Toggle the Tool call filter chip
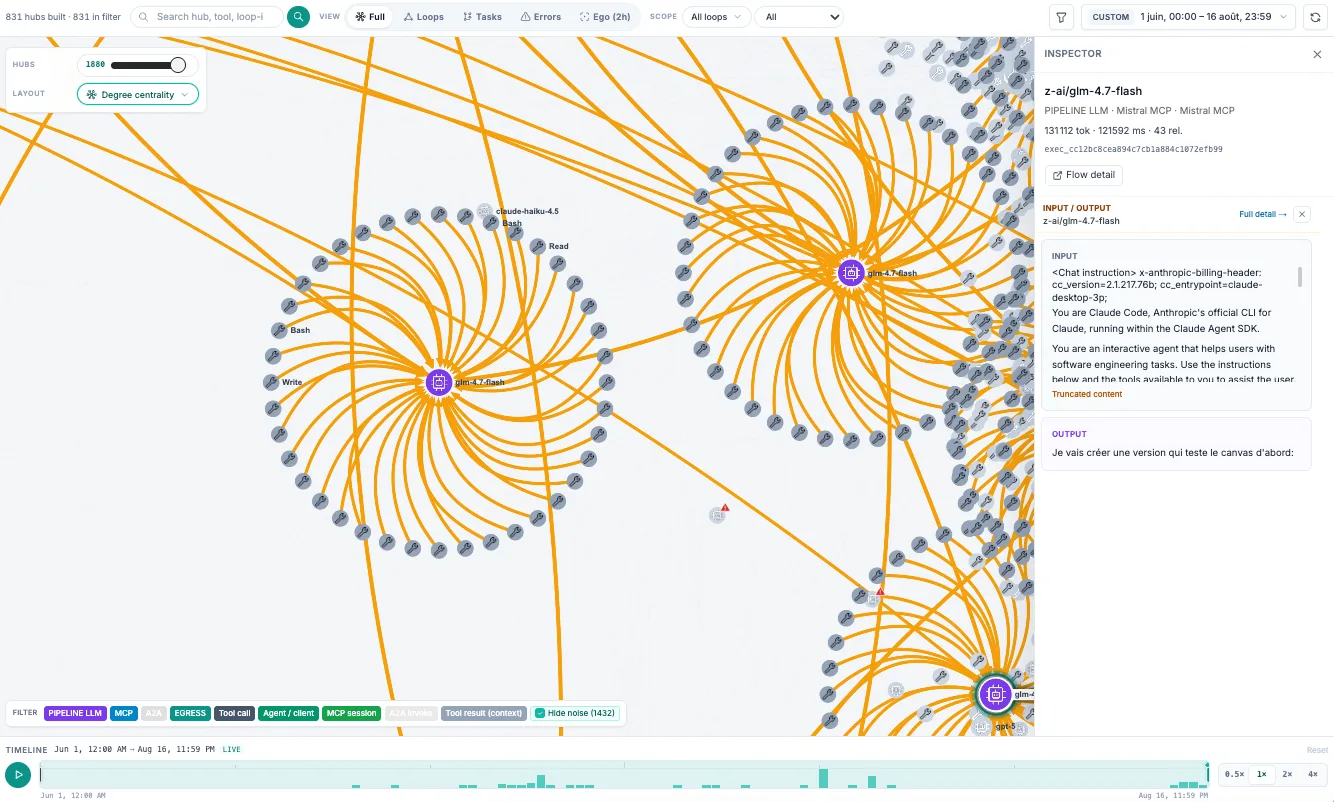 235,713
